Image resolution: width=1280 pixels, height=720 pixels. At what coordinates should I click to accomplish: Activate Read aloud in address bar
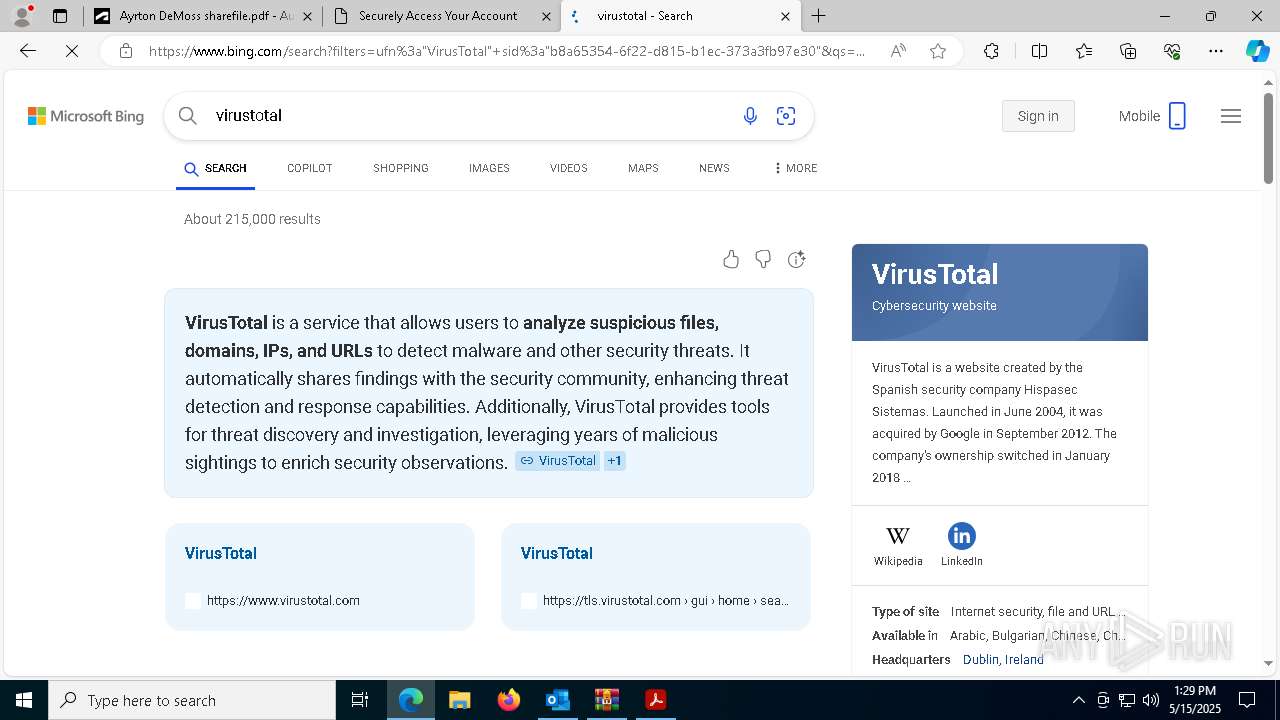click(x=898, y=51)
